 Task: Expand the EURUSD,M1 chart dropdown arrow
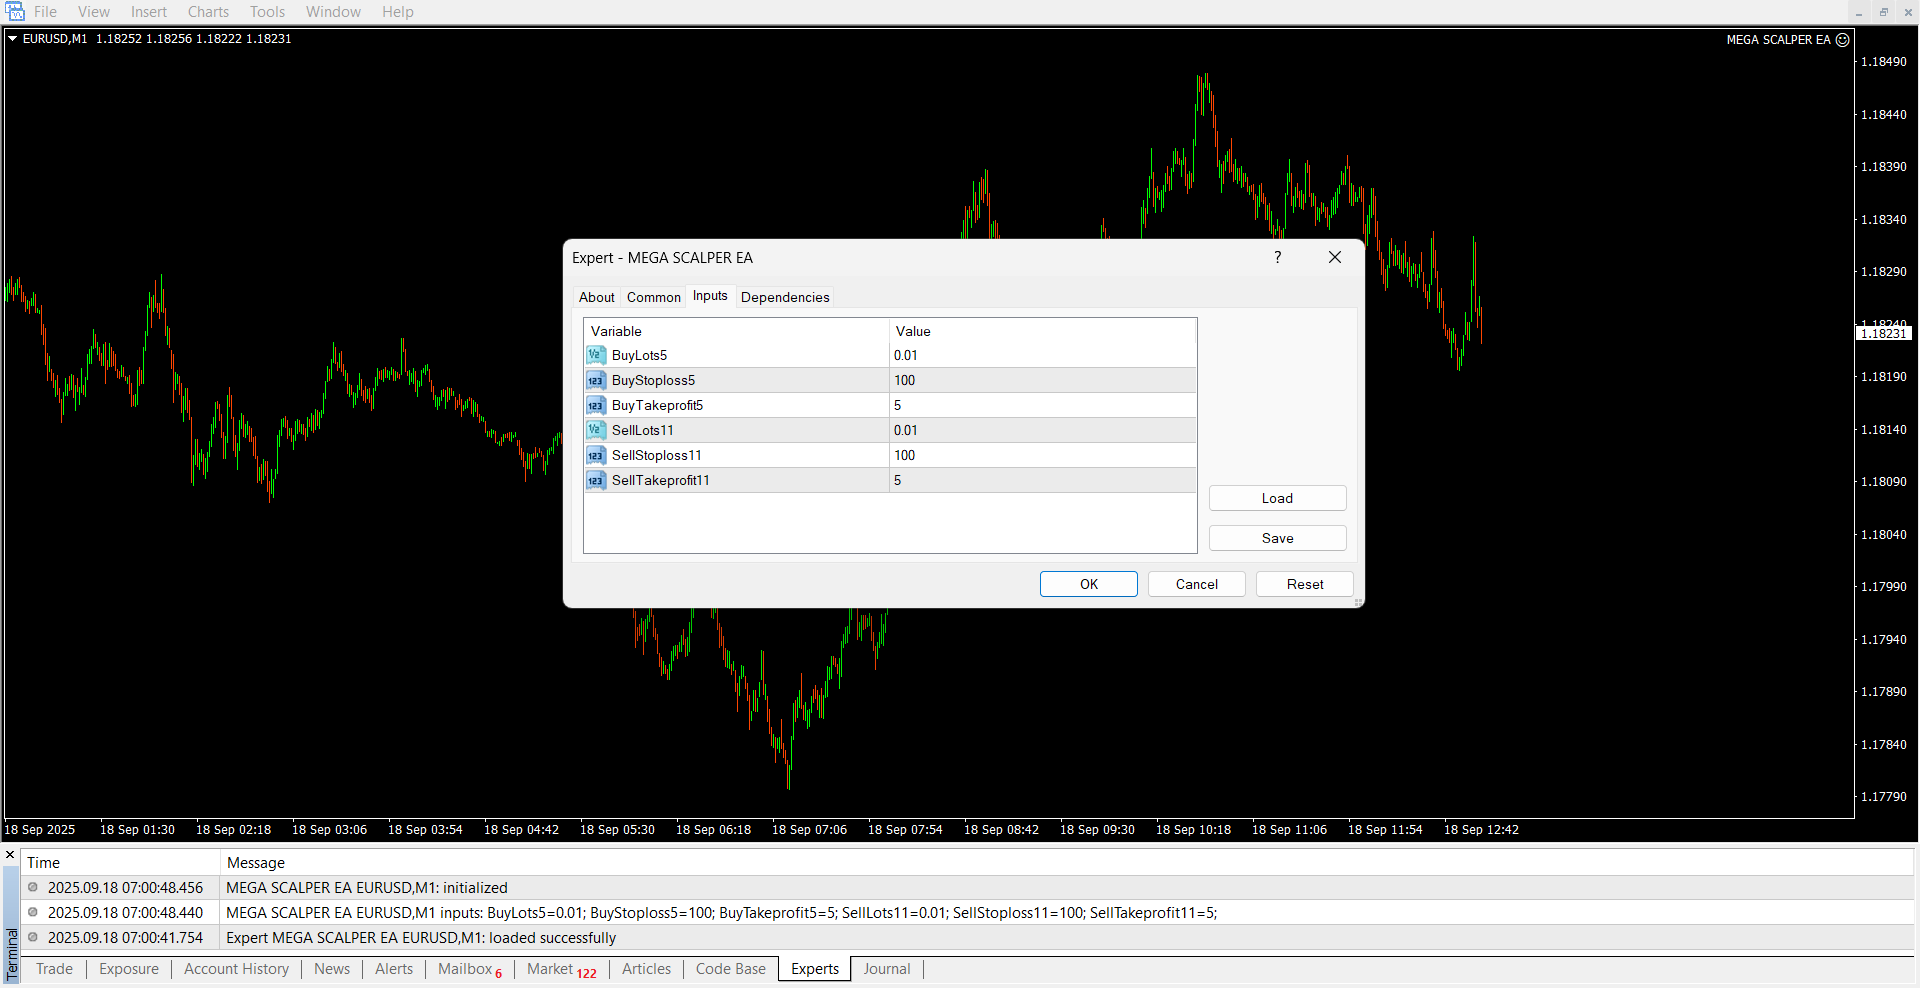13,39
